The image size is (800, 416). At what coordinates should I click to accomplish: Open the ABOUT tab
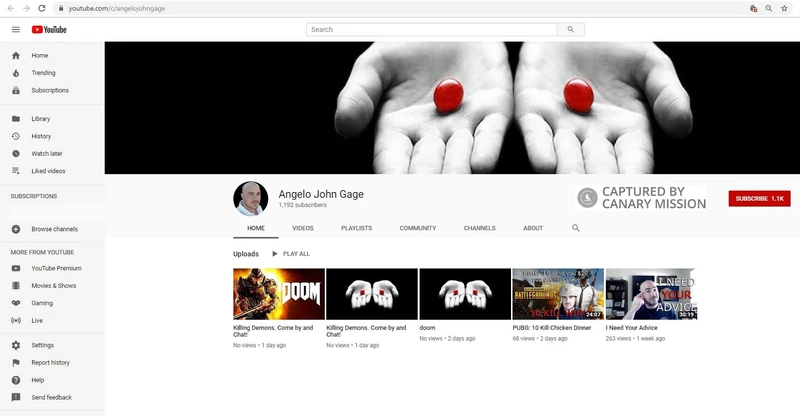point(533,228)
